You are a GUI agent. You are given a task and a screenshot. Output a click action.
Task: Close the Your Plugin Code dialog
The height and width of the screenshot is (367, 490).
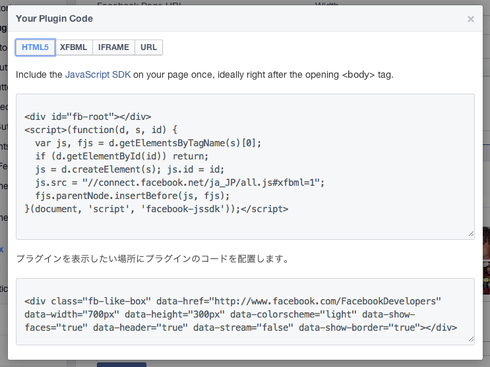coord(470,19)
